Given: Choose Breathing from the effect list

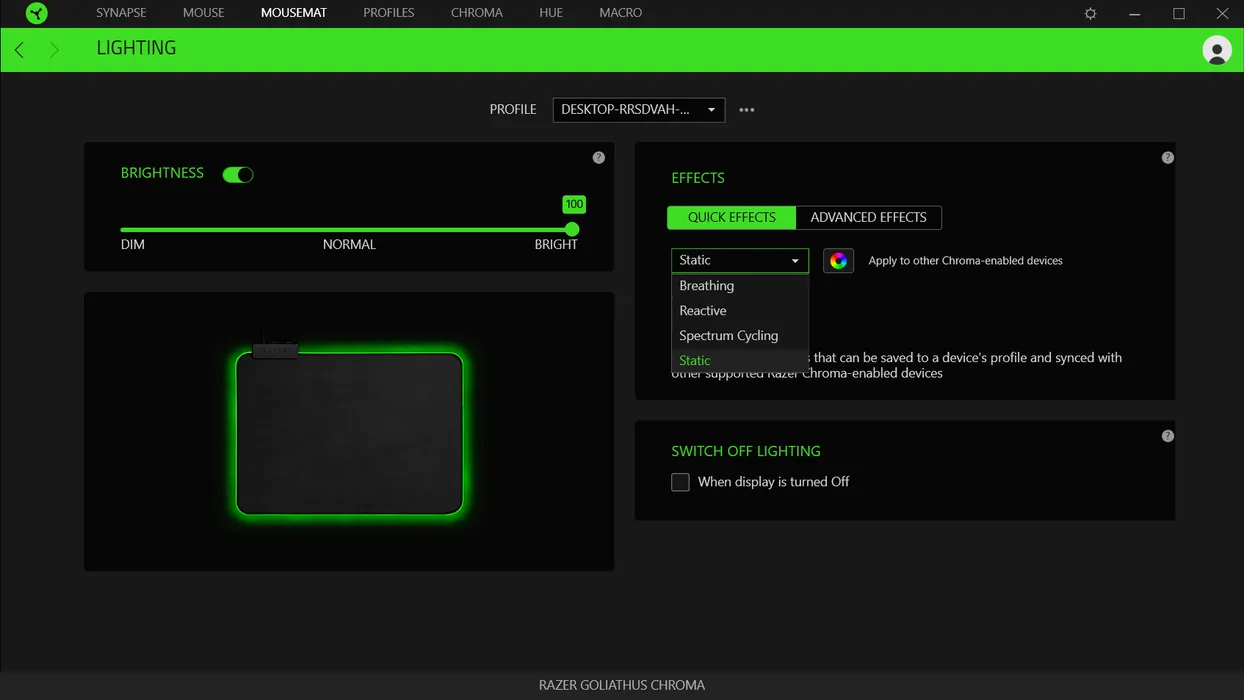Looking at the screenshot, I should pos(740,286).
